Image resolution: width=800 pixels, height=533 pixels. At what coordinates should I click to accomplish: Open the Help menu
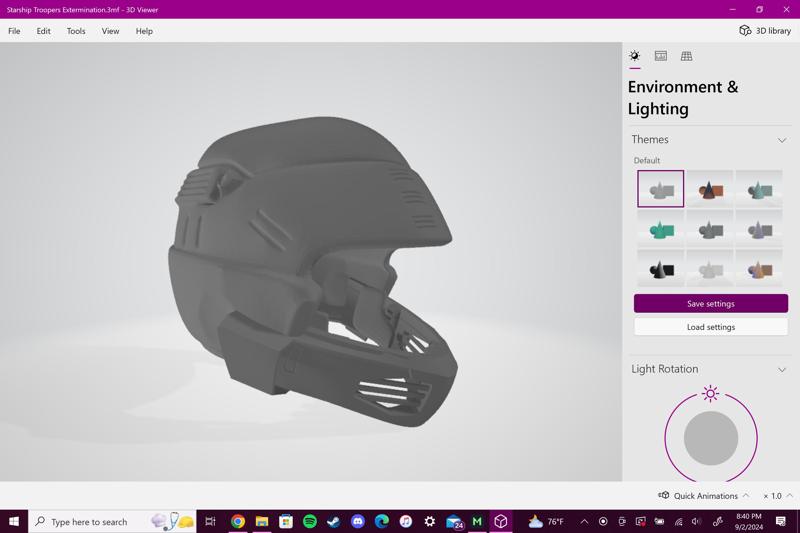coord(144,31)
